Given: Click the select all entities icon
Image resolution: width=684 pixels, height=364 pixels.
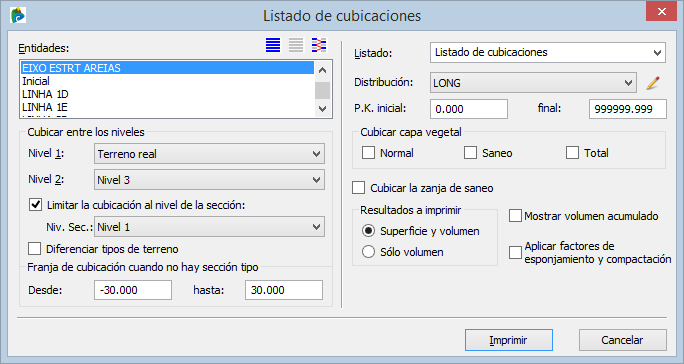Looking at the screenshot, I should (x=273, y=45).
